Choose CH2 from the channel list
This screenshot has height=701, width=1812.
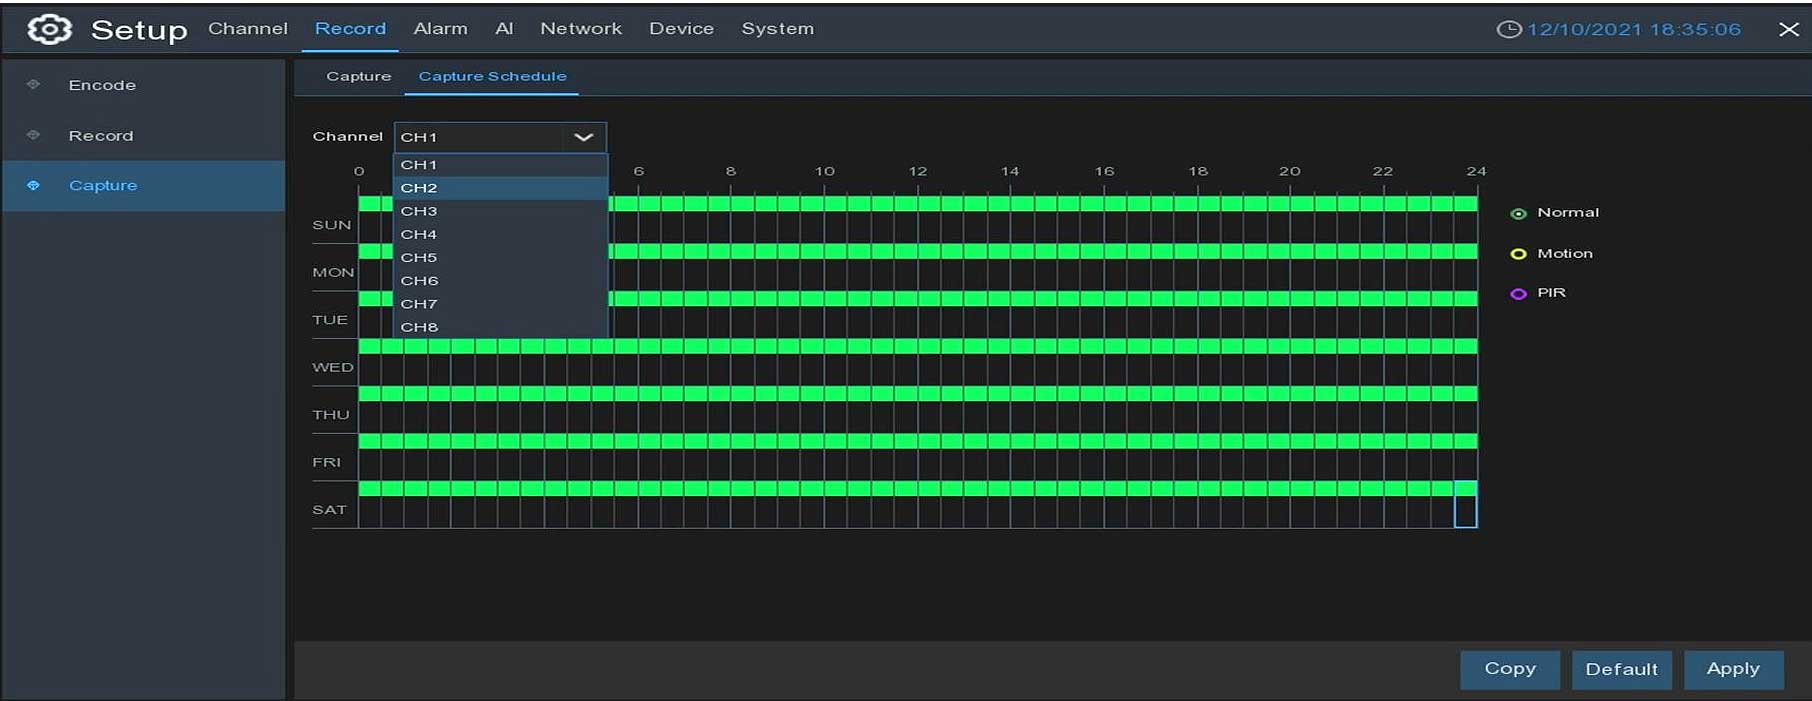pyautogui.click(x=419, y=188)
